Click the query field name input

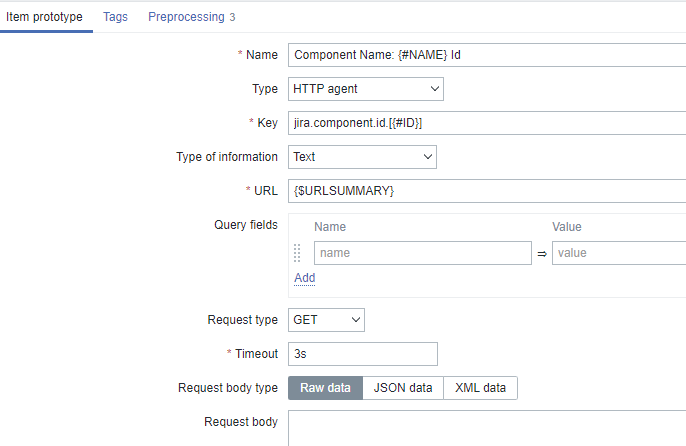(x=422, y=253)
